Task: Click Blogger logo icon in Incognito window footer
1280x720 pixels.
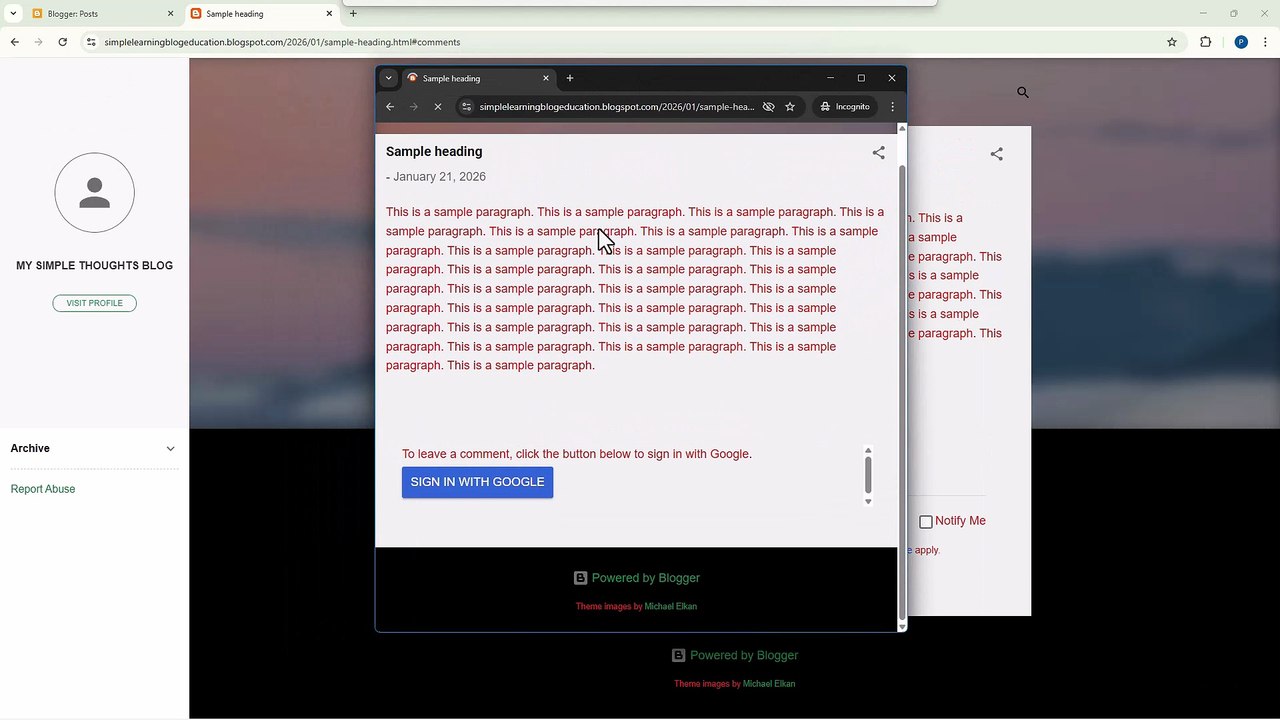Action: pyautogui.click(x=580, y=578)
